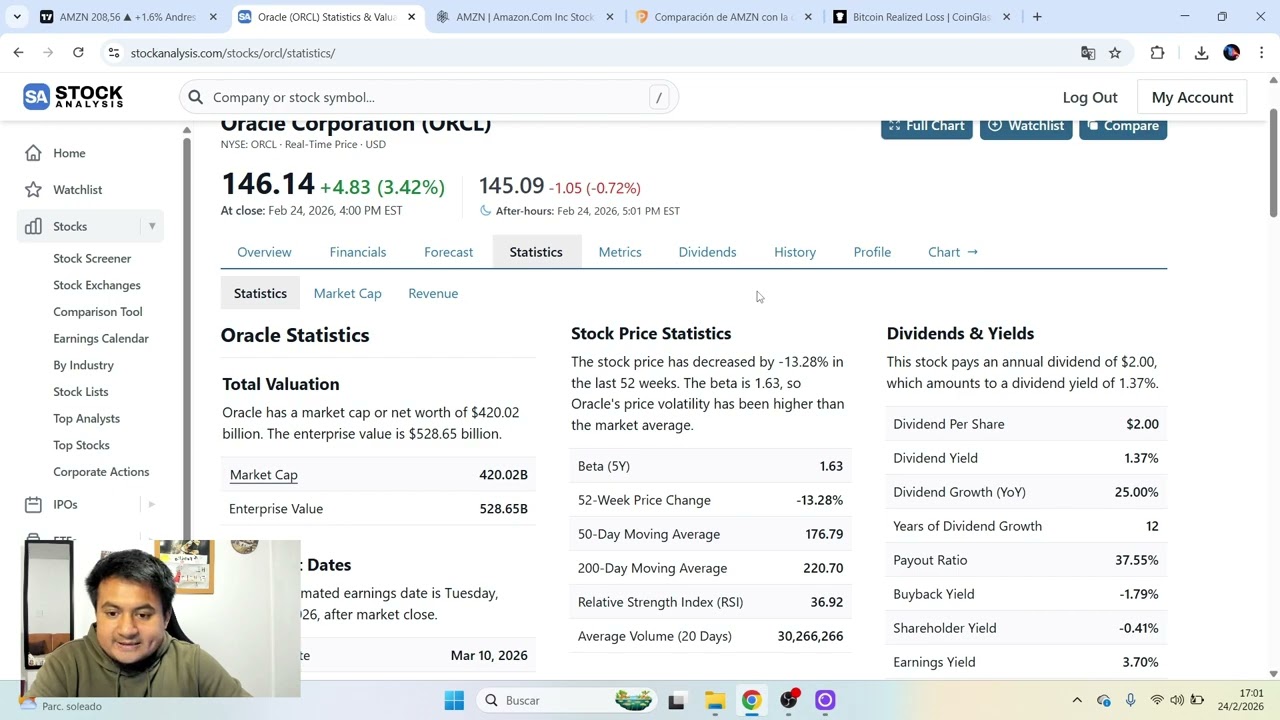Click the IPOs calendar icon in sidebar
The width and height of the screenshot is (1280, 720).
(x=33, y=504)
